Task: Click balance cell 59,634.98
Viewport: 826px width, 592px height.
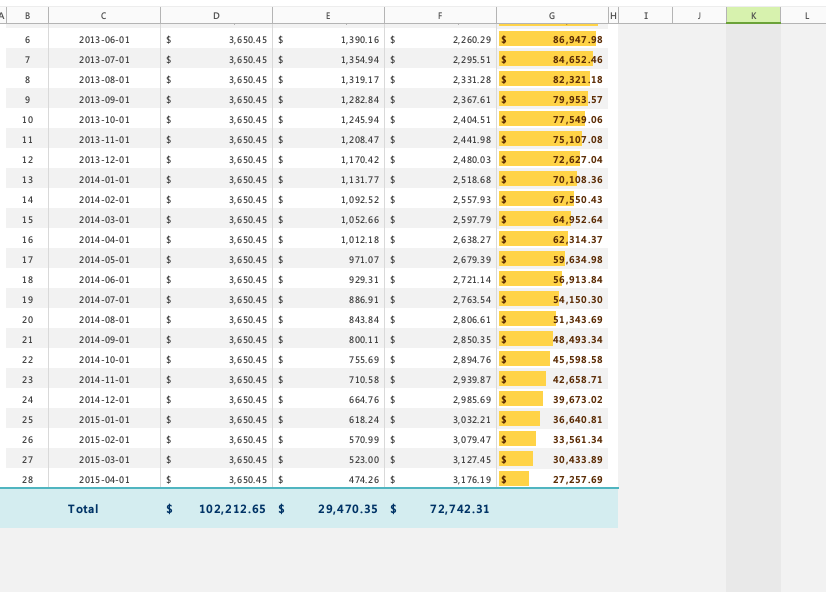Action: pos(552,260)
